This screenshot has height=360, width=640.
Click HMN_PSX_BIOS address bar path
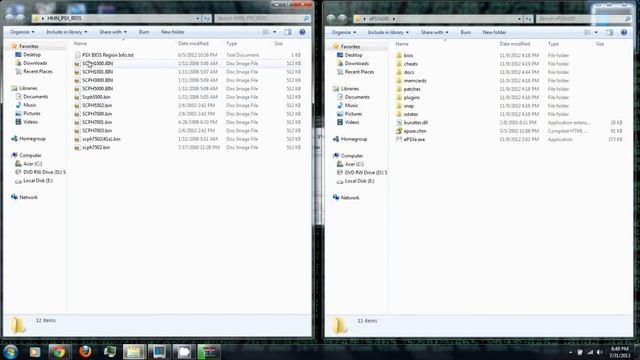click(64, 18)
